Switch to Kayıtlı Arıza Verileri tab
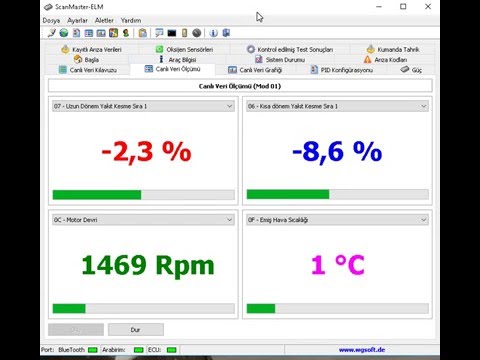The width and height of the screenshot is (480, 360). [92, 49]
